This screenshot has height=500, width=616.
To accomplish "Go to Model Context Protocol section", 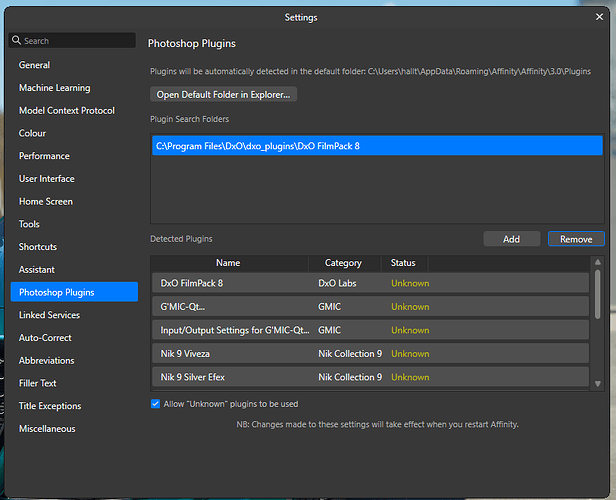I will click(x=67, y=110).
